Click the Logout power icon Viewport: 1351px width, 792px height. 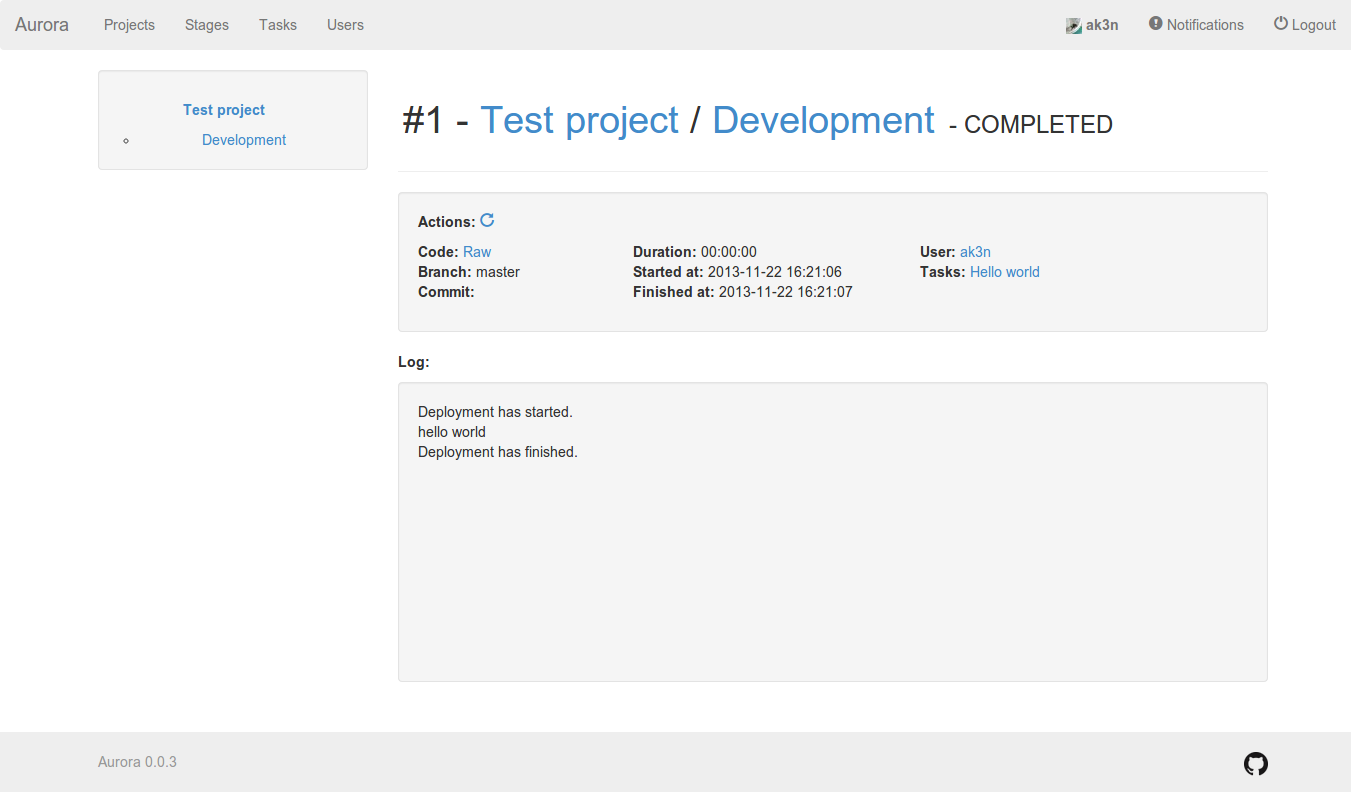pos(1280,23)
